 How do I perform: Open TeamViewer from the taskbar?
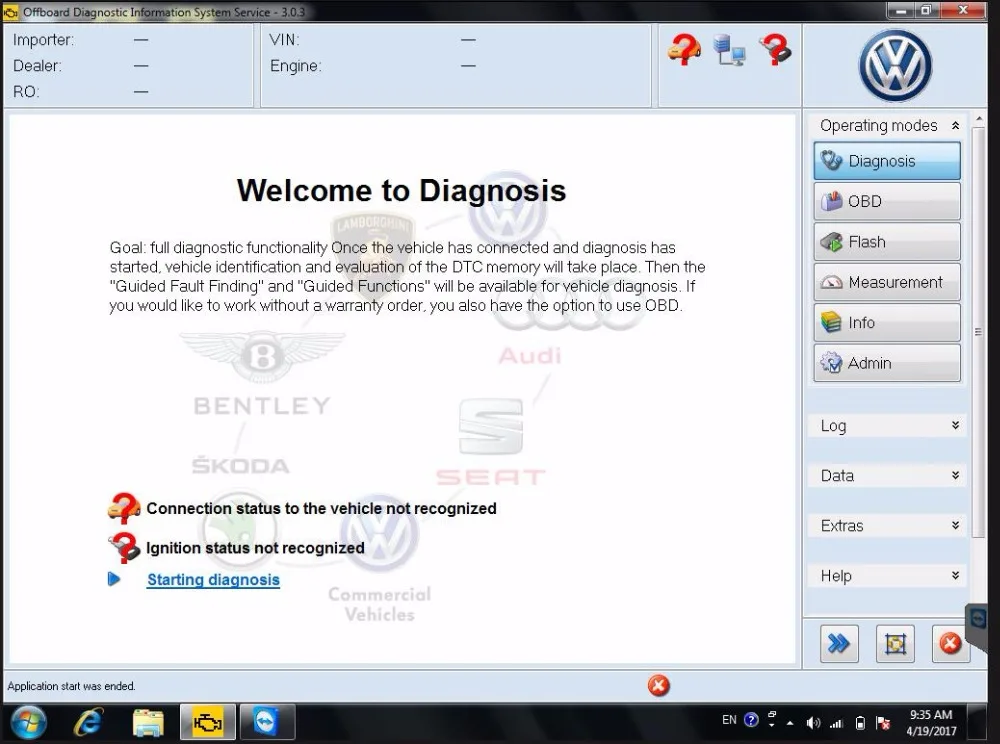pyautogui.click(x=267, y=723)
